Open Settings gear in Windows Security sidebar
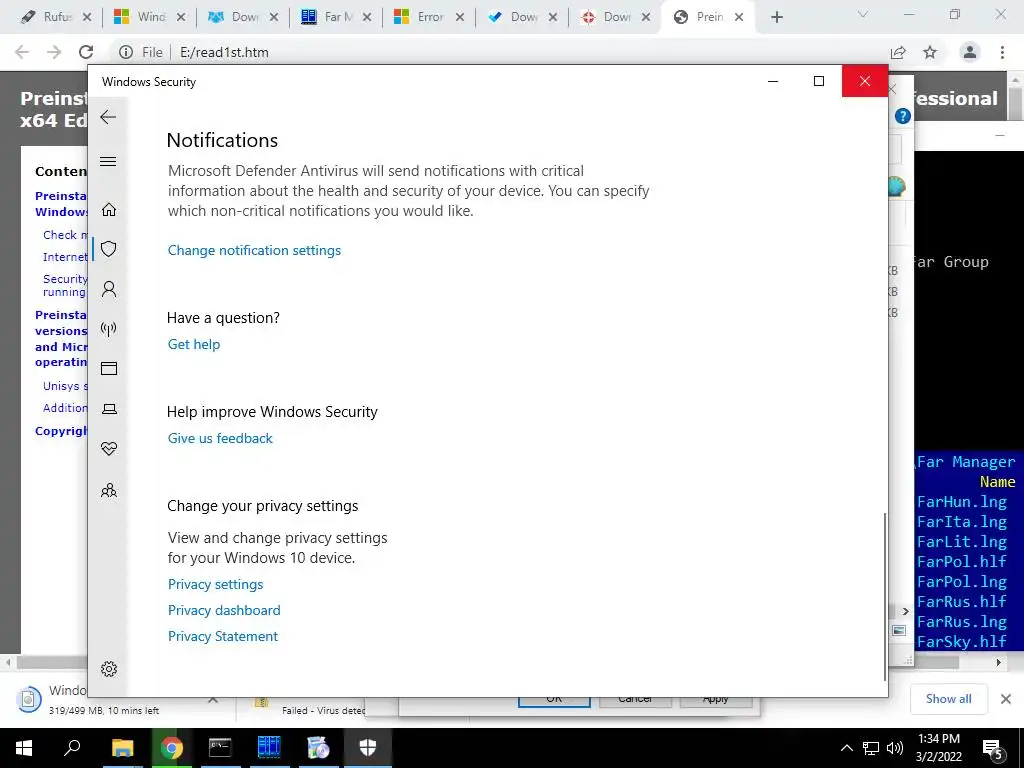The height and width of the screenshot is (768, 1024). tap(109, 669)
